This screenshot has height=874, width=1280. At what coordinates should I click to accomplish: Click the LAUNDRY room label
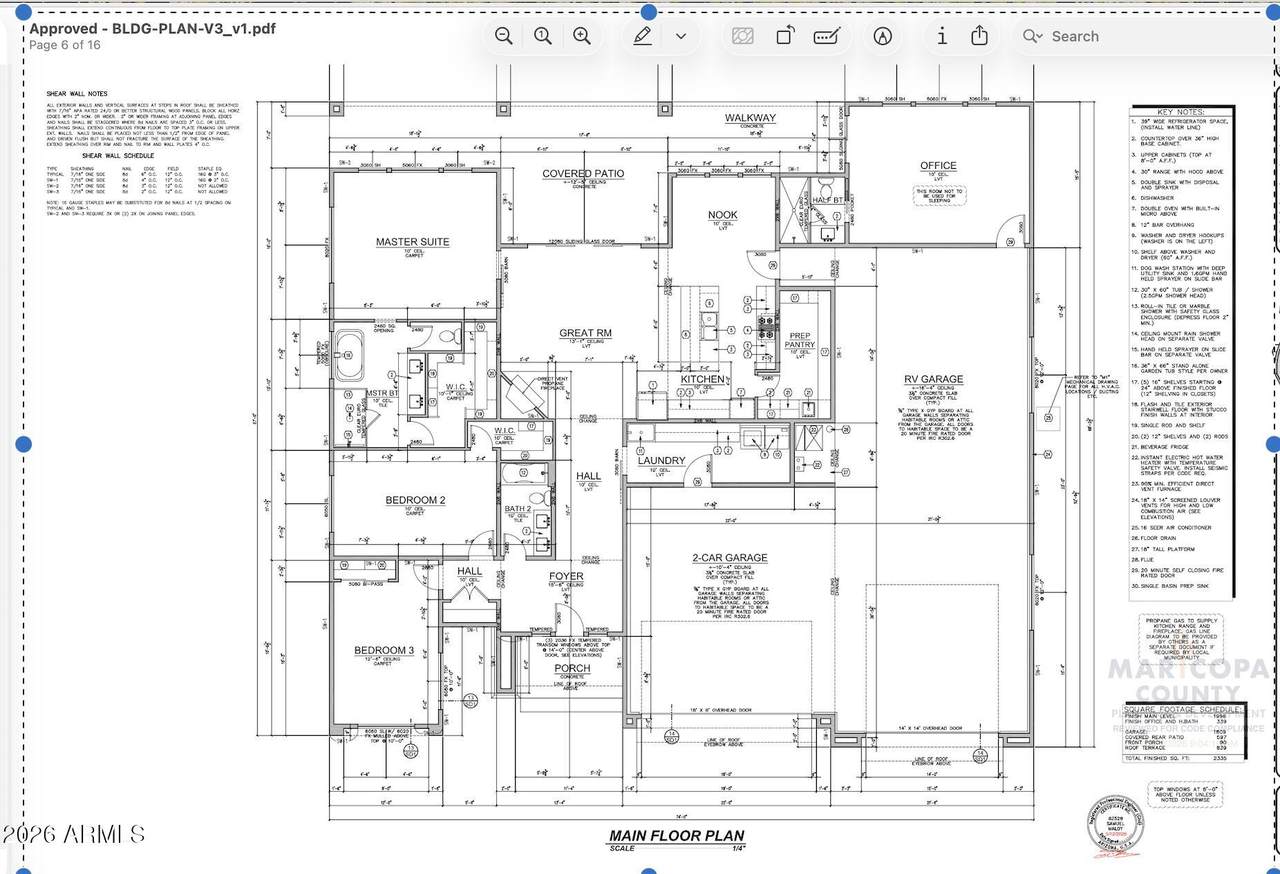click(x=660, y=461)
